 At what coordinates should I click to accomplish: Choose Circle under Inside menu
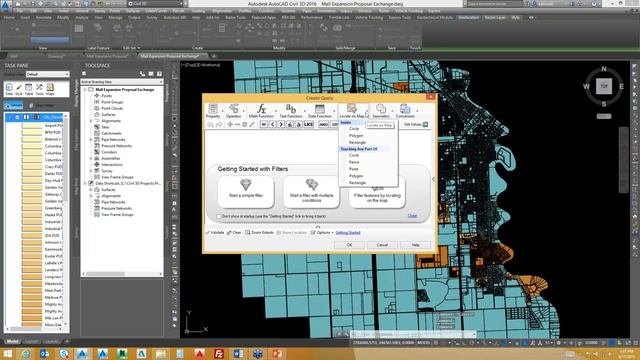[354, 129]
